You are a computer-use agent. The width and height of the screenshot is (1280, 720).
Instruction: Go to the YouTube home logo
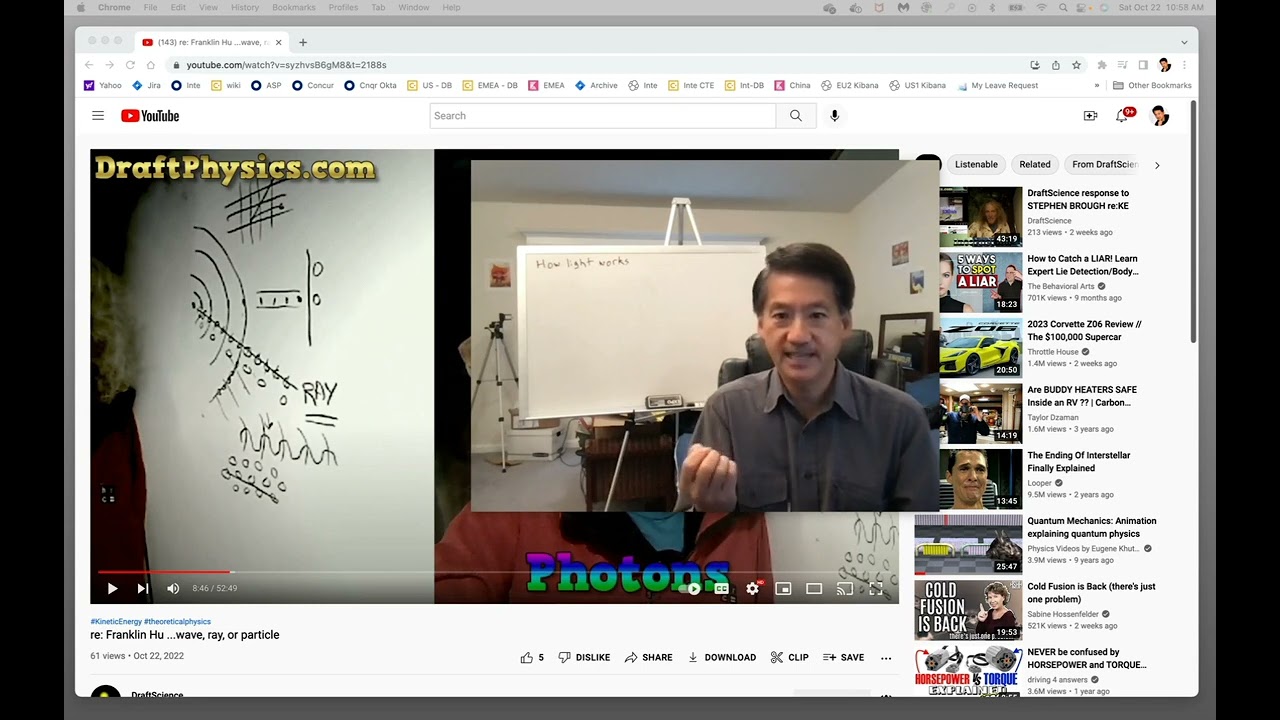(x=150, y=116)
